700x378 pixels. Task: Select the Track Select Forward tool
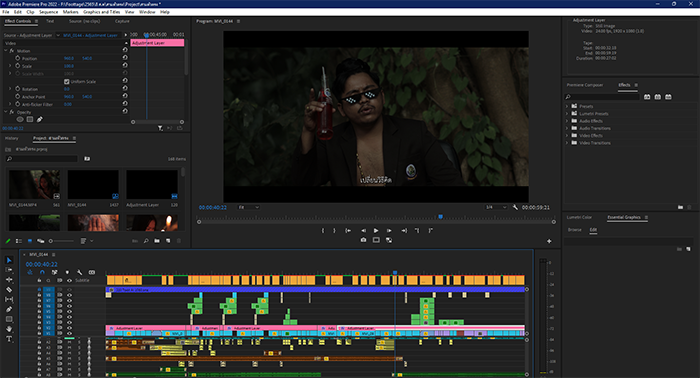tap(9, 270)
